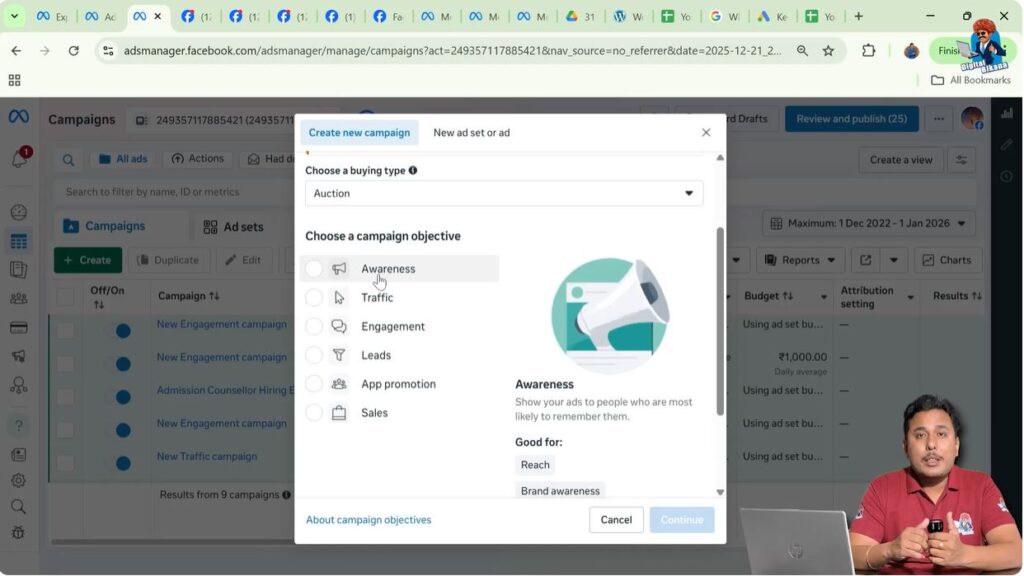Click the Meta logo in sidebar
Screen dimensions: 1024x576
tap(18, 116)
